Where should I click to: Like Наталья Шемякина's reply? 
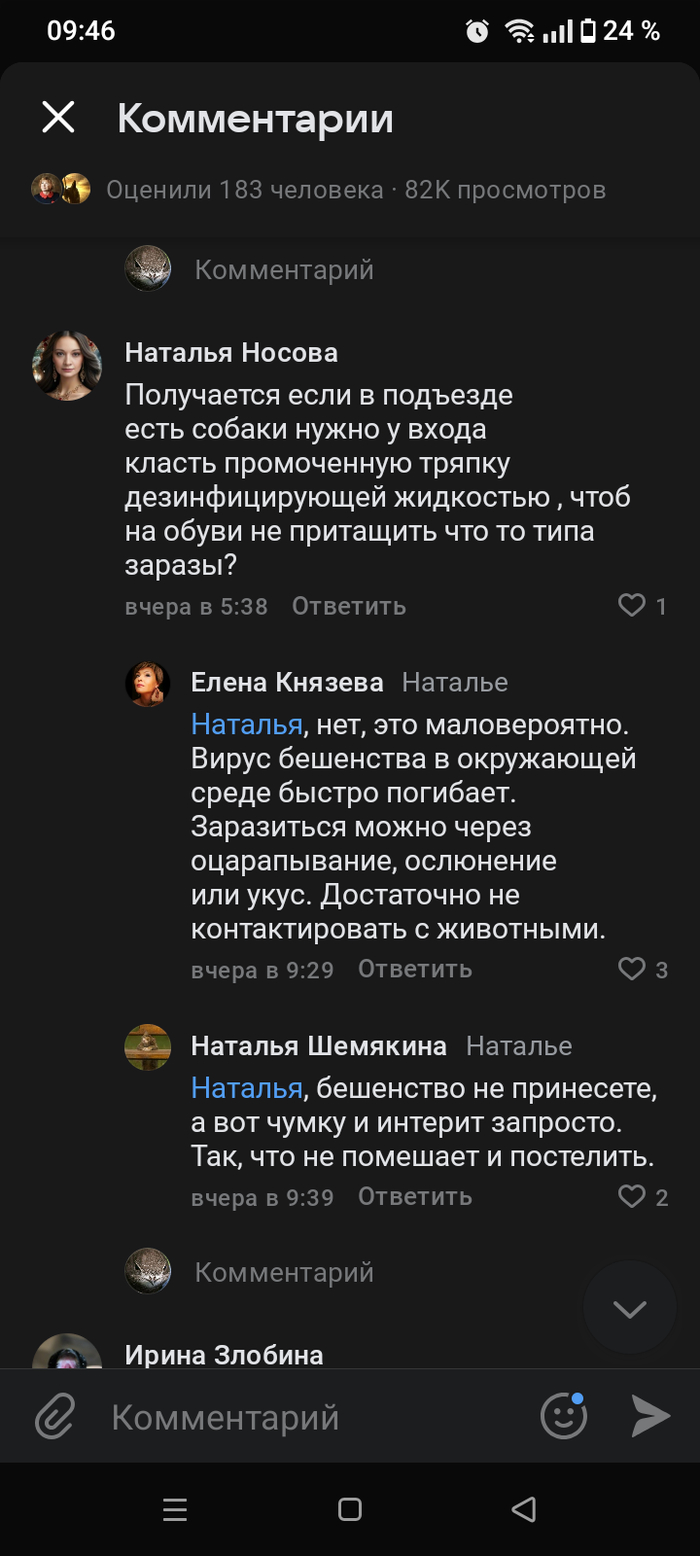[x=632, y=1196]
